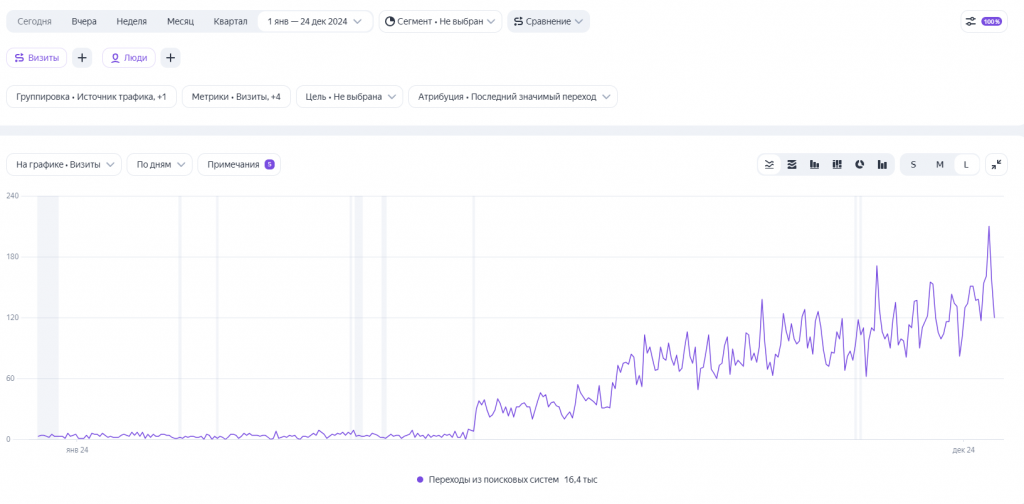Click the shaded note marker at chart start
Image resolution: width=1024 pixels, height=504 pixels.
[x=48, y=317]
